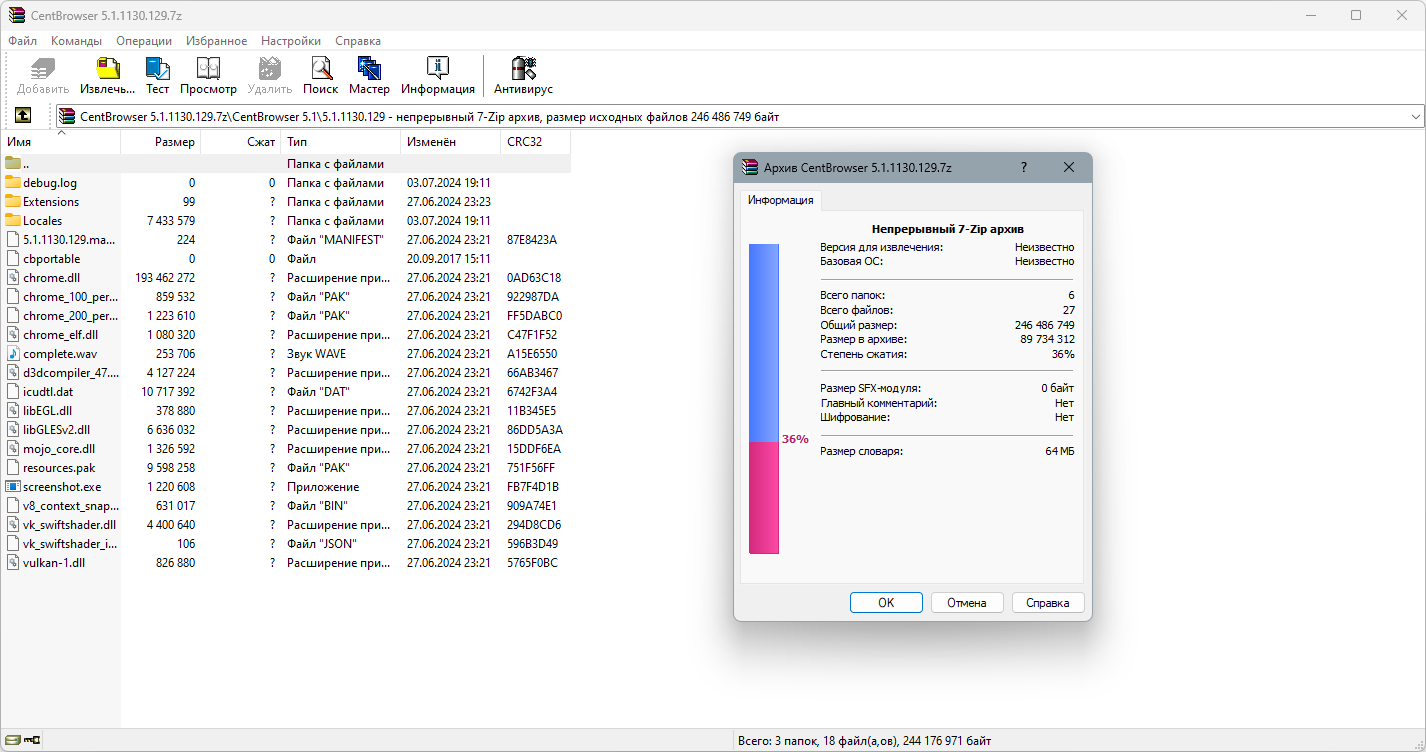Open the Просмотр viewer icon
The height and width of the screenshot is (752, 1426).
[208, 69]
